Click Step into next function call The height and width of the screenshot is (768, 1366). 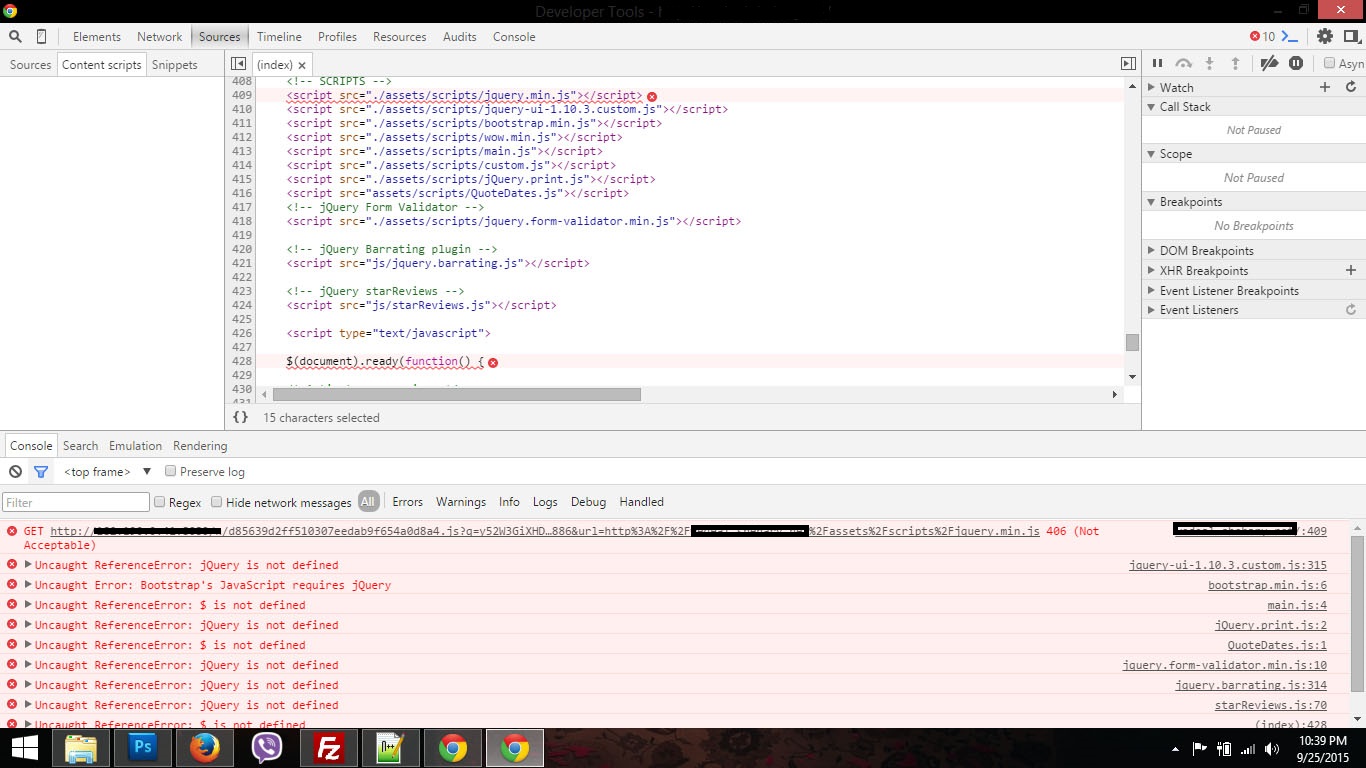click(x=1209, y=64)
